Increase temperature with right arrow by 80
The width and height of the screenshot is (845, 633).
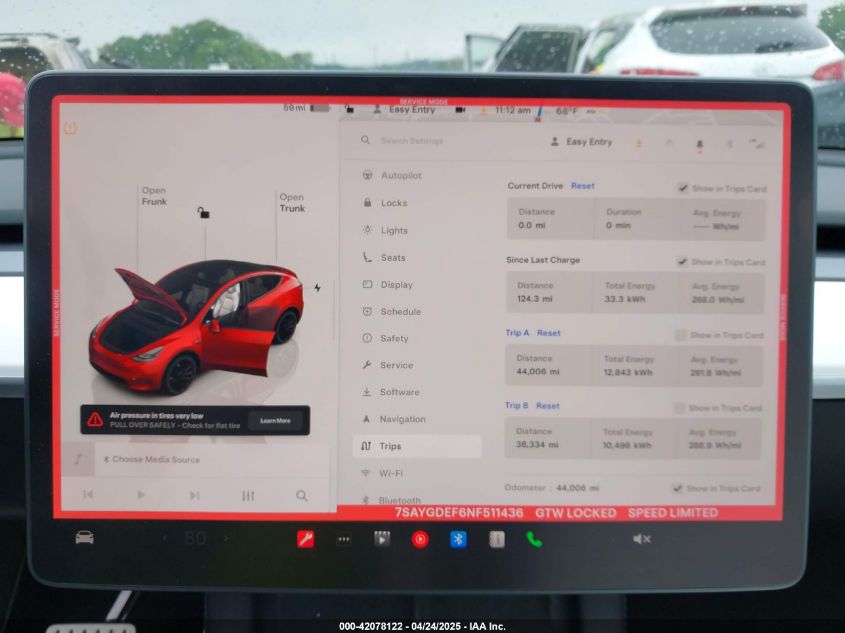226,538
